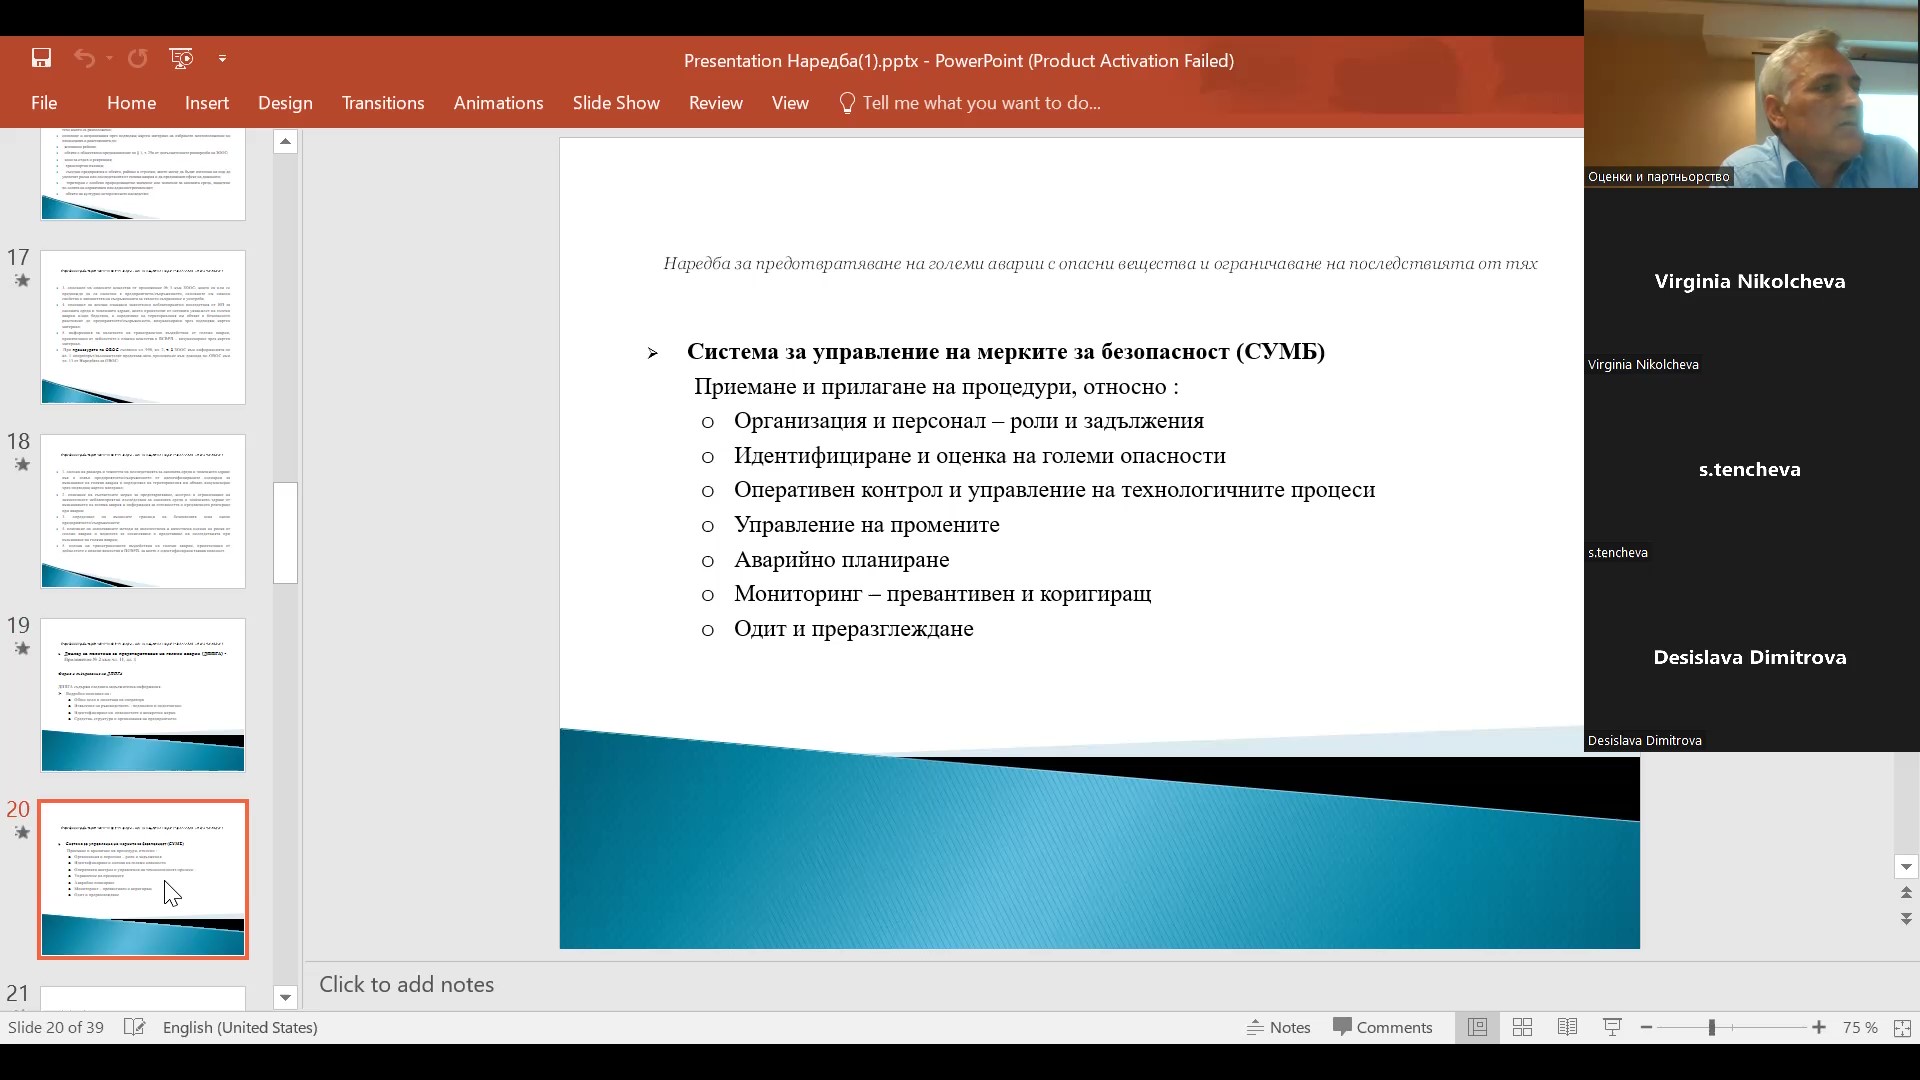
Task: Click the Save icon in Quick Access Toolbar
Action: pos(41,59)
